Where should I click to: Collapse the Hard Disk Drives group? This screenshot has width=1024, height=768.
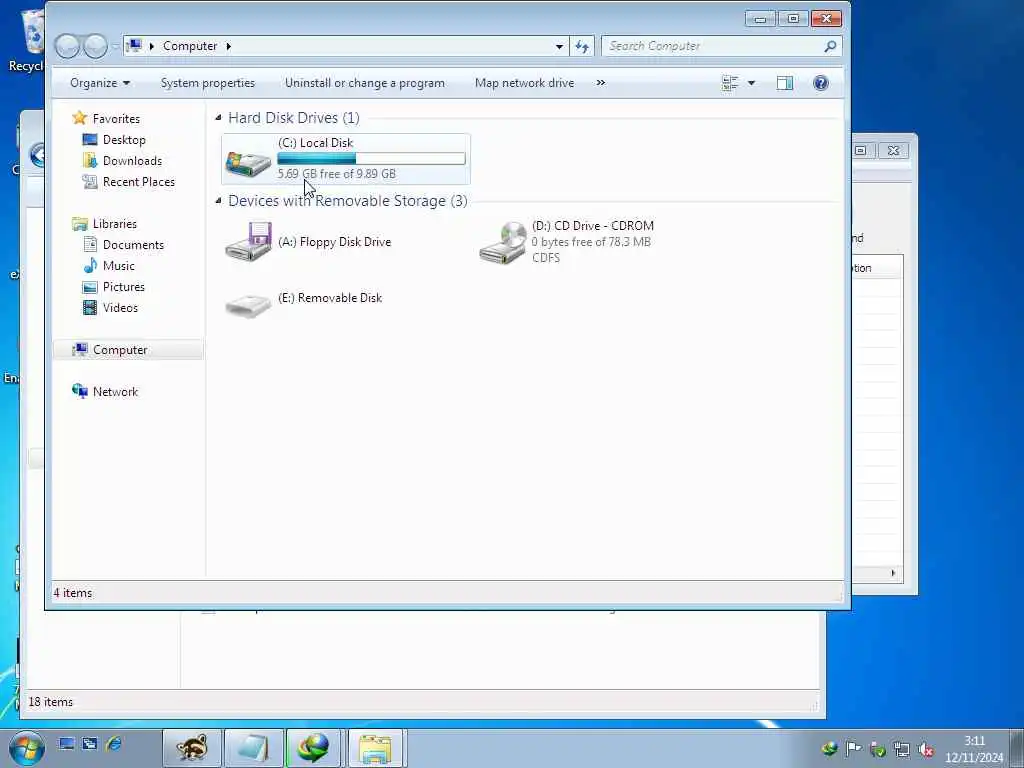point(218,118)
